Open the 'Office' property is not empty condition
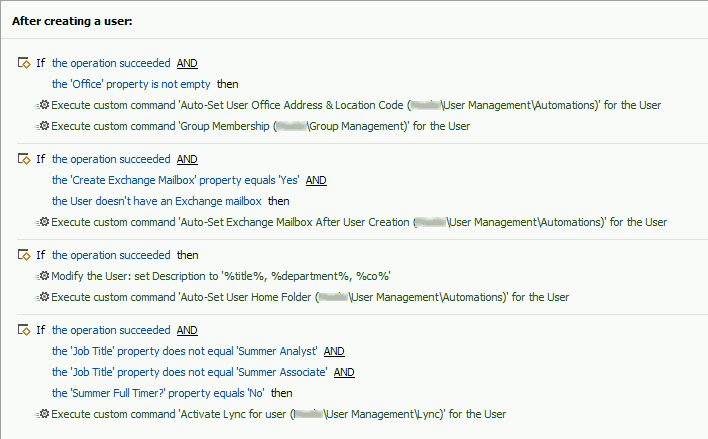Viewport: 708px width, 439px height. [131, 84]
